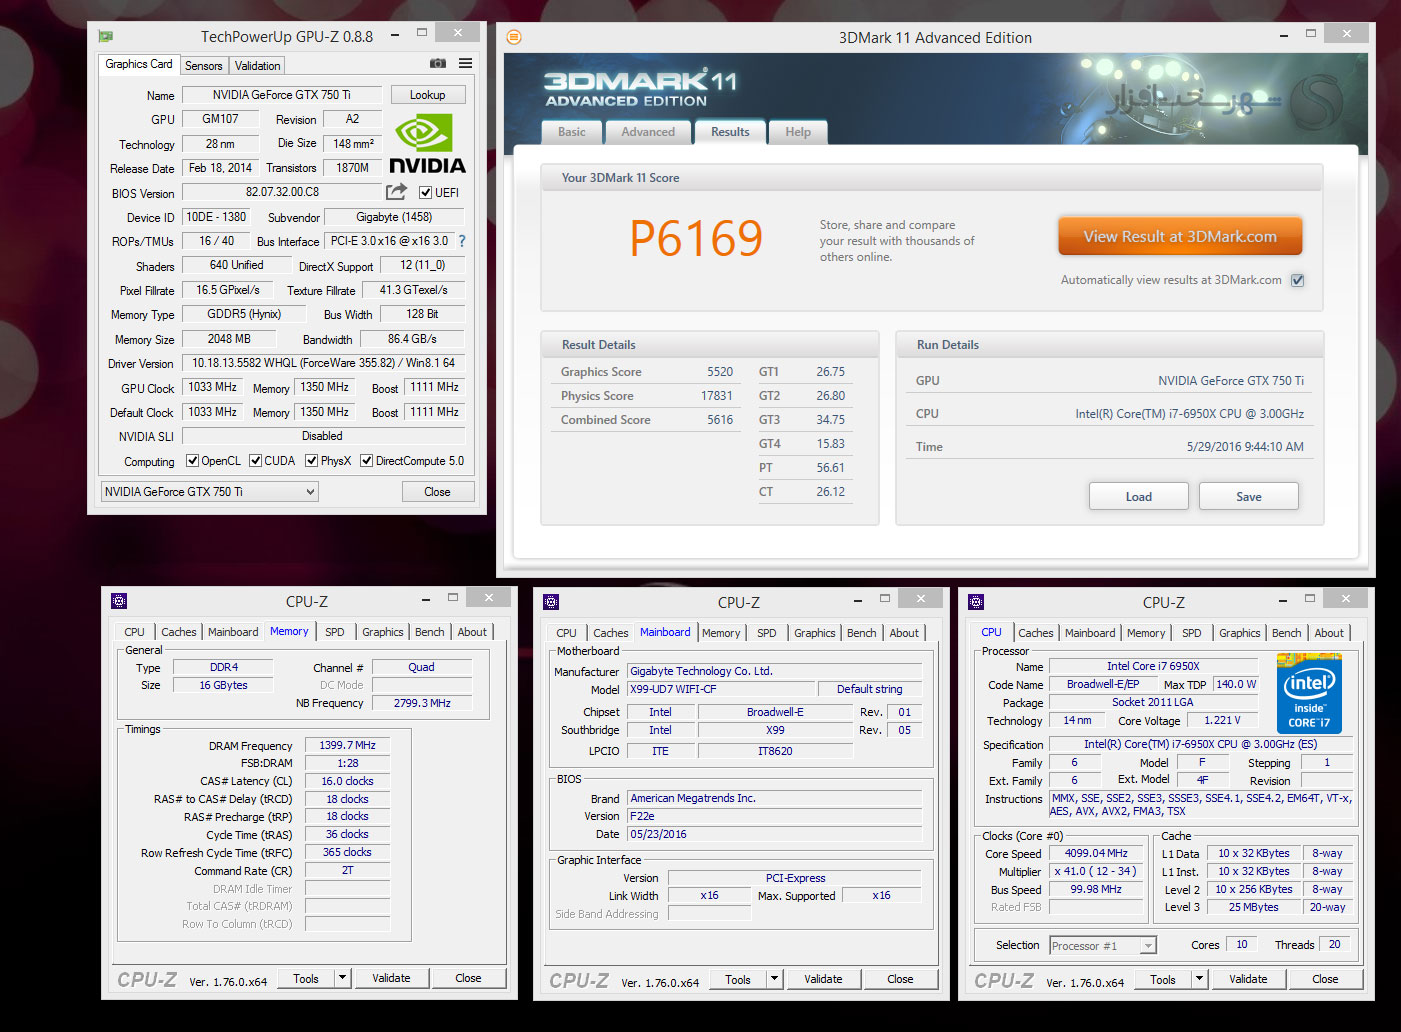Click the Default string model field
The height and width of the screenshot is (1032, 1401).
pos(869,689)
